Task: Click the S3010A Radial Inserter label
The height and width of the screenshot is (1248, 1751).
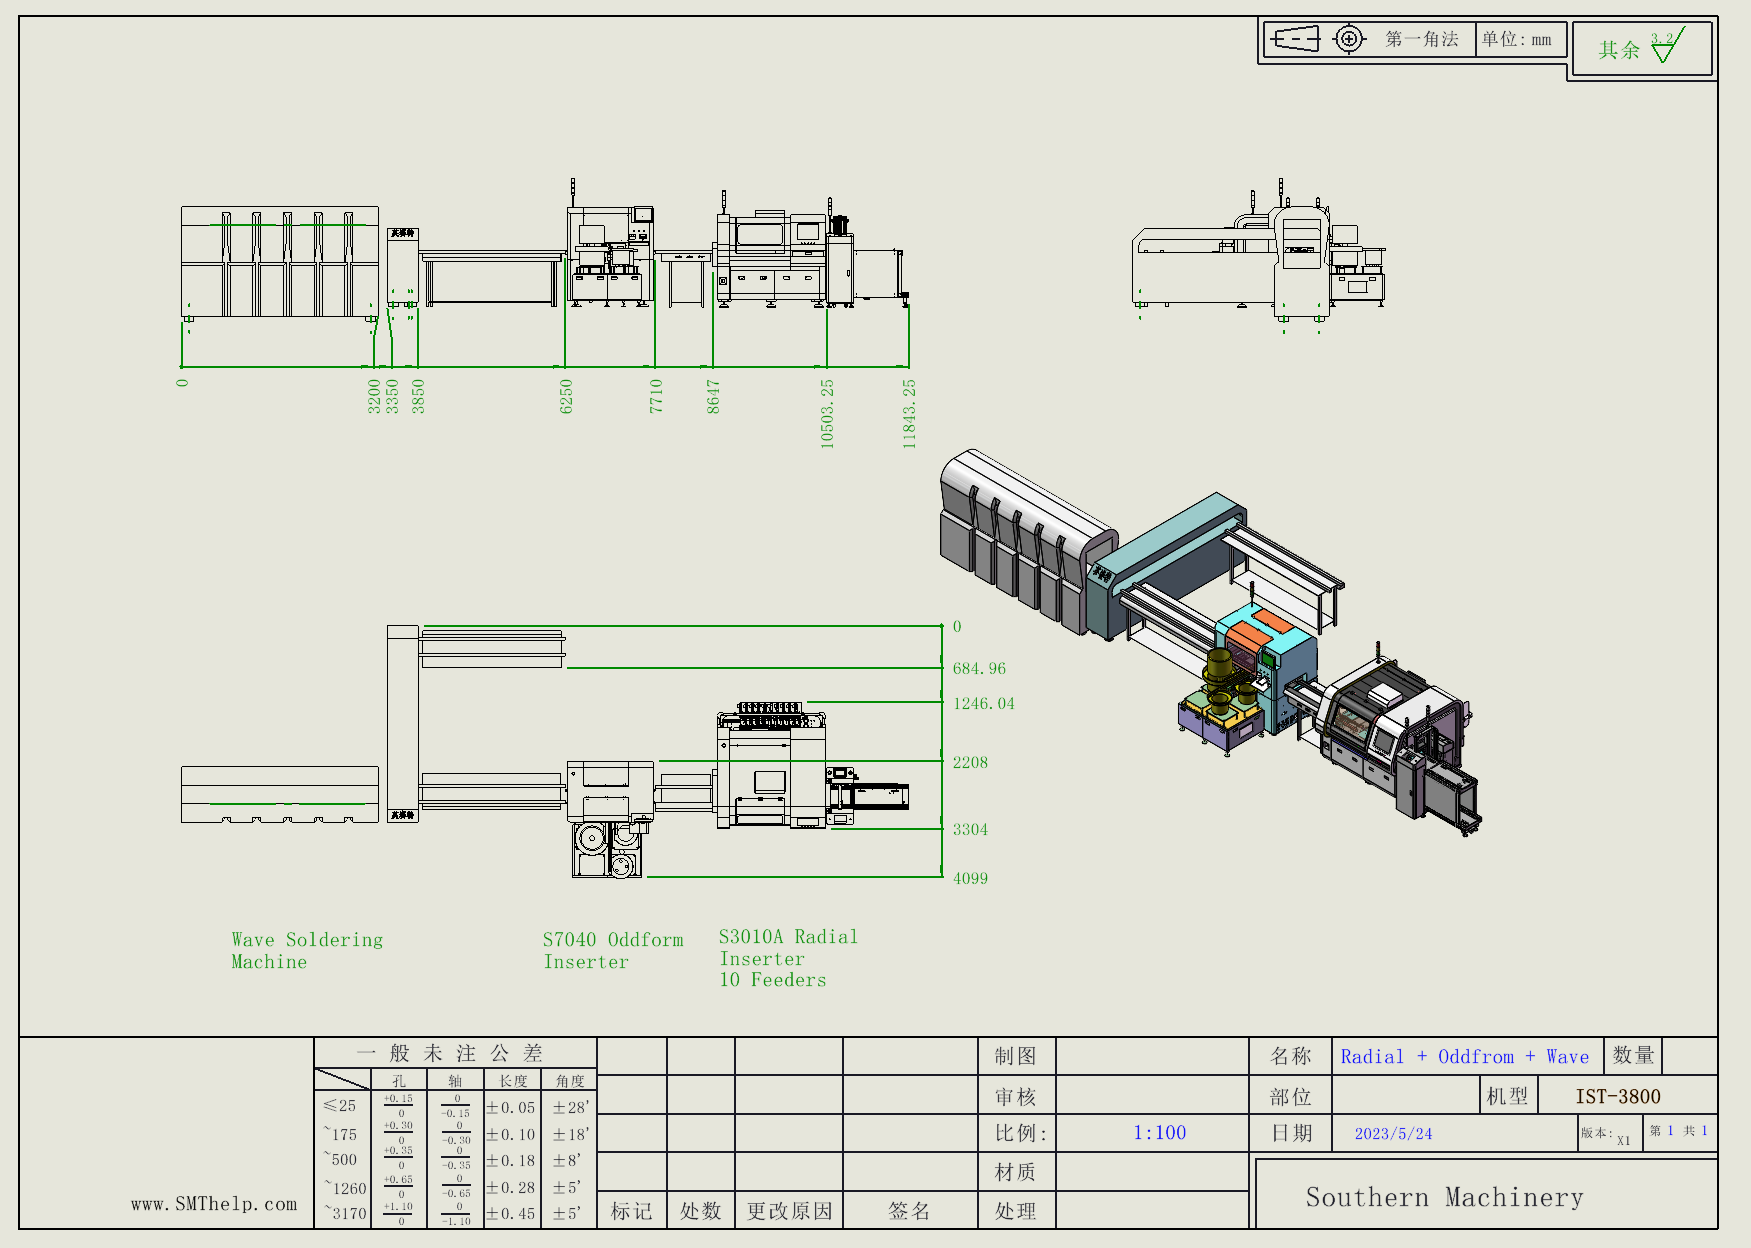Action: 787,957
